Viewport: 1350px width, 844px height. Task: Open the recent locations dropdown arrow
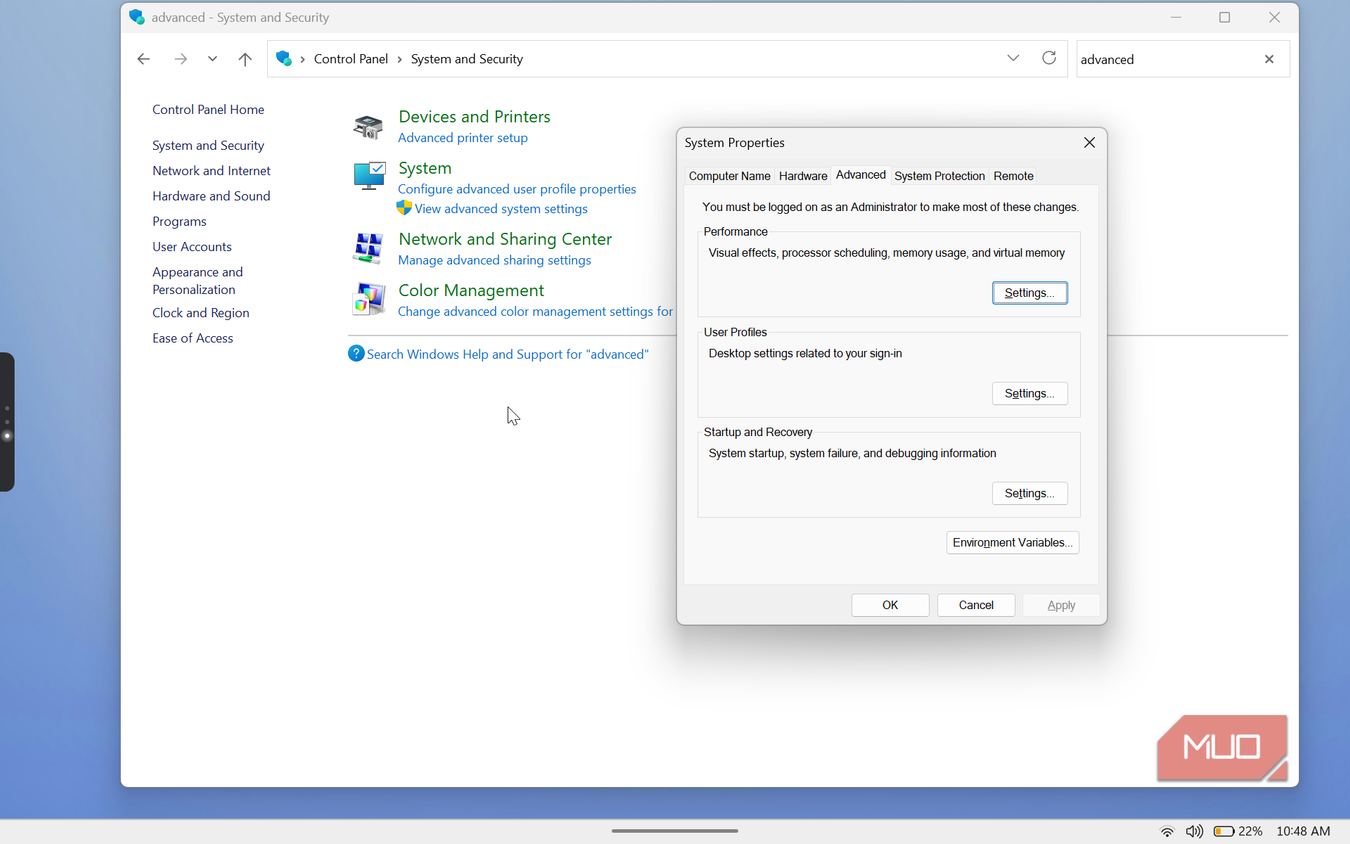[212, 59]
